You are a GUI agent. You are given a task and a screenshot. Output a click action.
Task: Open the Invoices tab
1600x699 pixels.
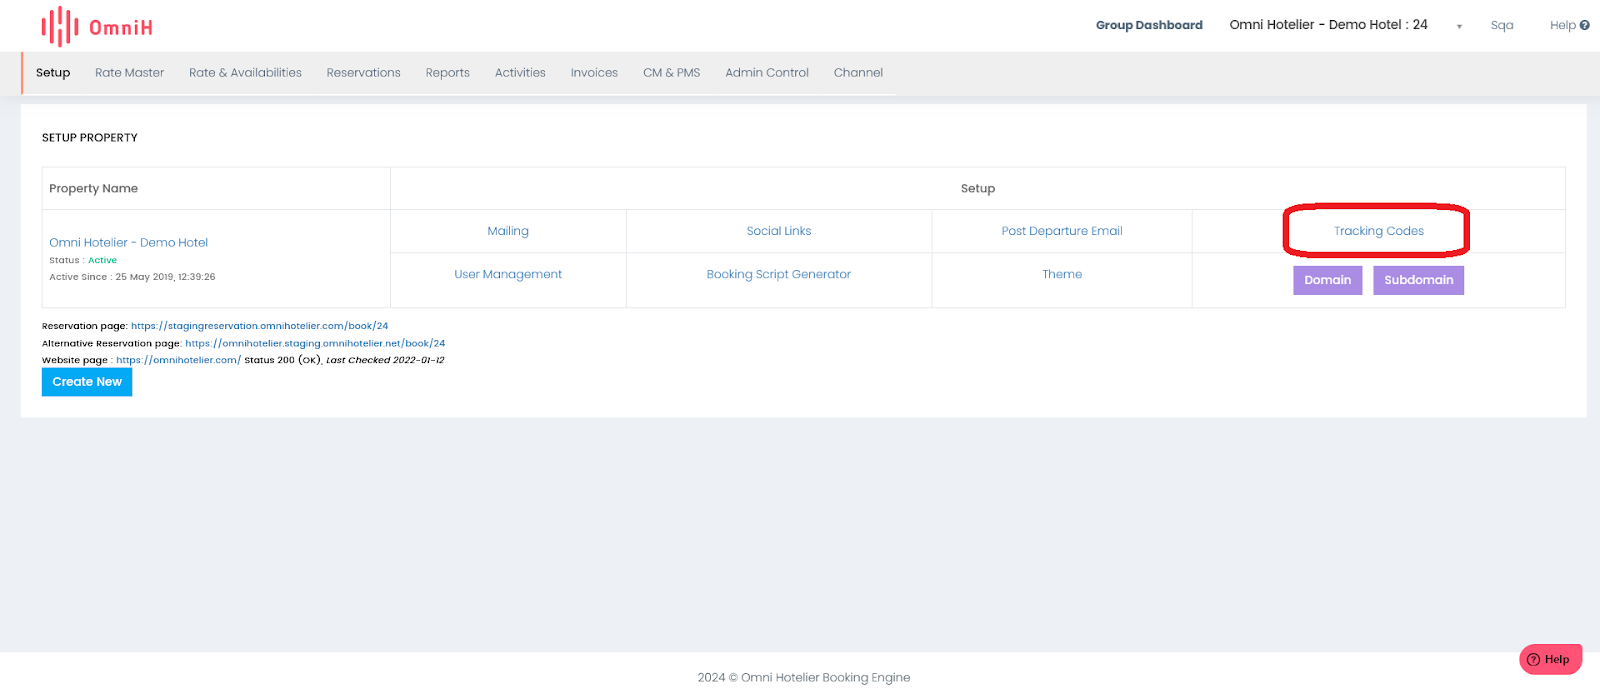pyautogui.click(x=594, y=73)
